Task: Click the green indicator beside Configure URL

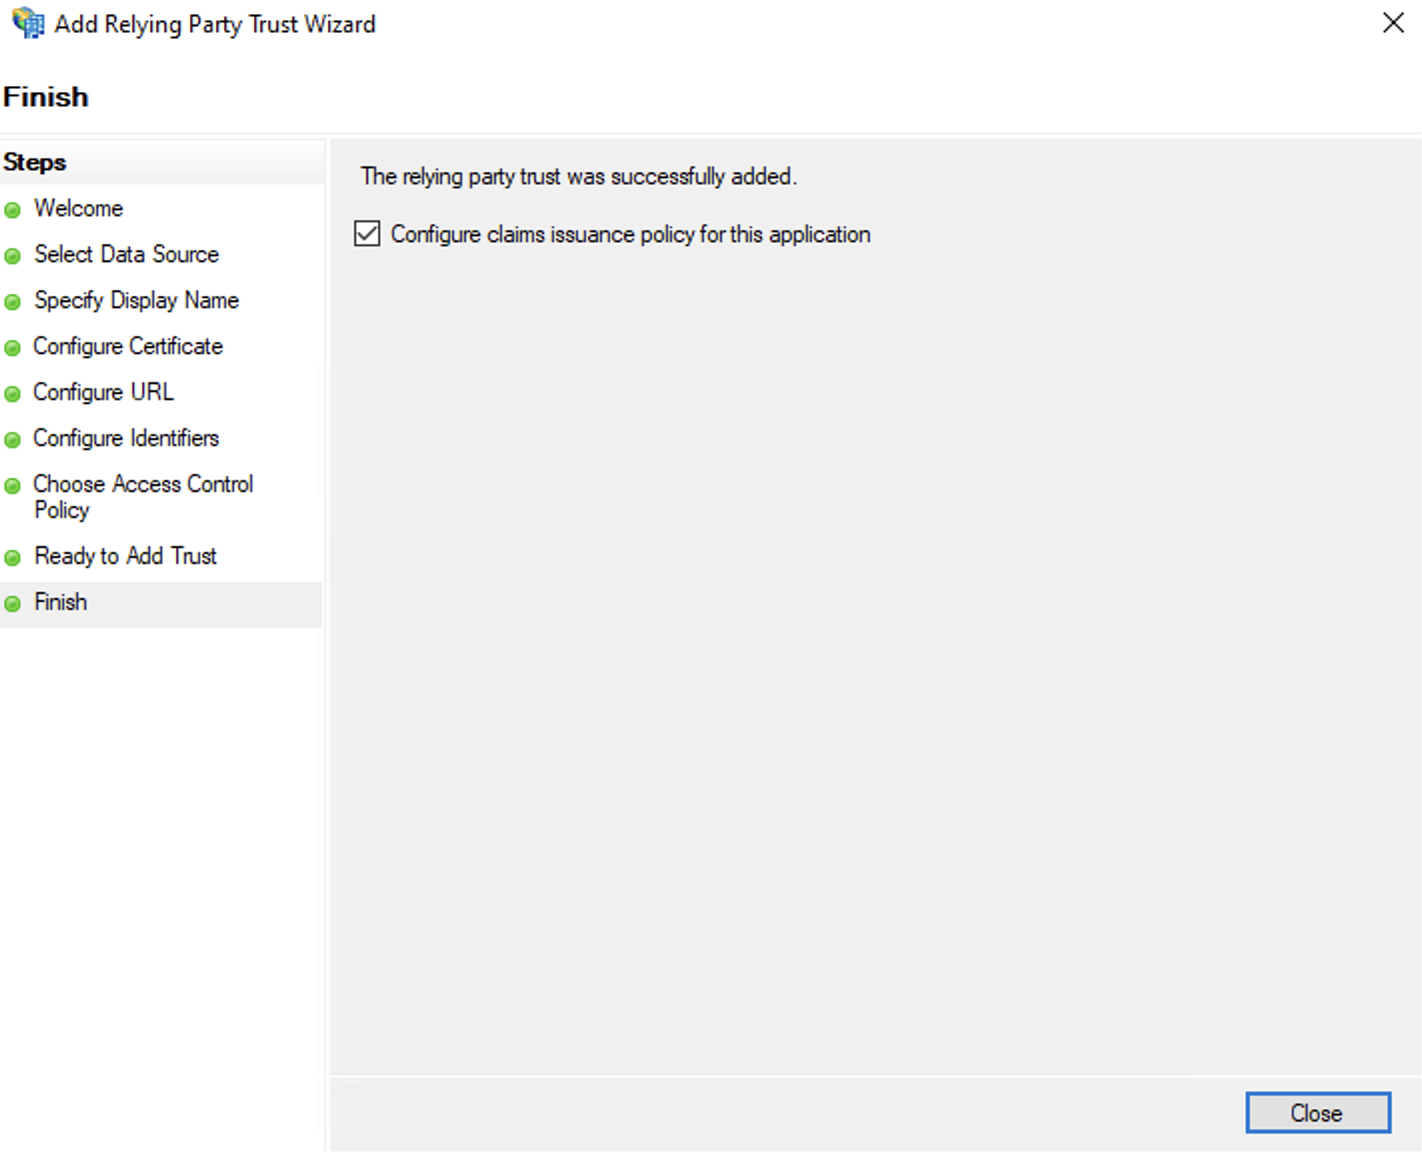Action: (13, 394)
